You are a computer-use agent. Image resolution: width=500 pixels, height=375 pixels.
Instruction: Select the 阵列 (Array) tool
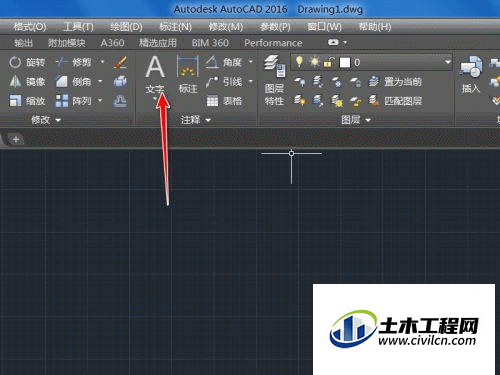tap(74, 101)
